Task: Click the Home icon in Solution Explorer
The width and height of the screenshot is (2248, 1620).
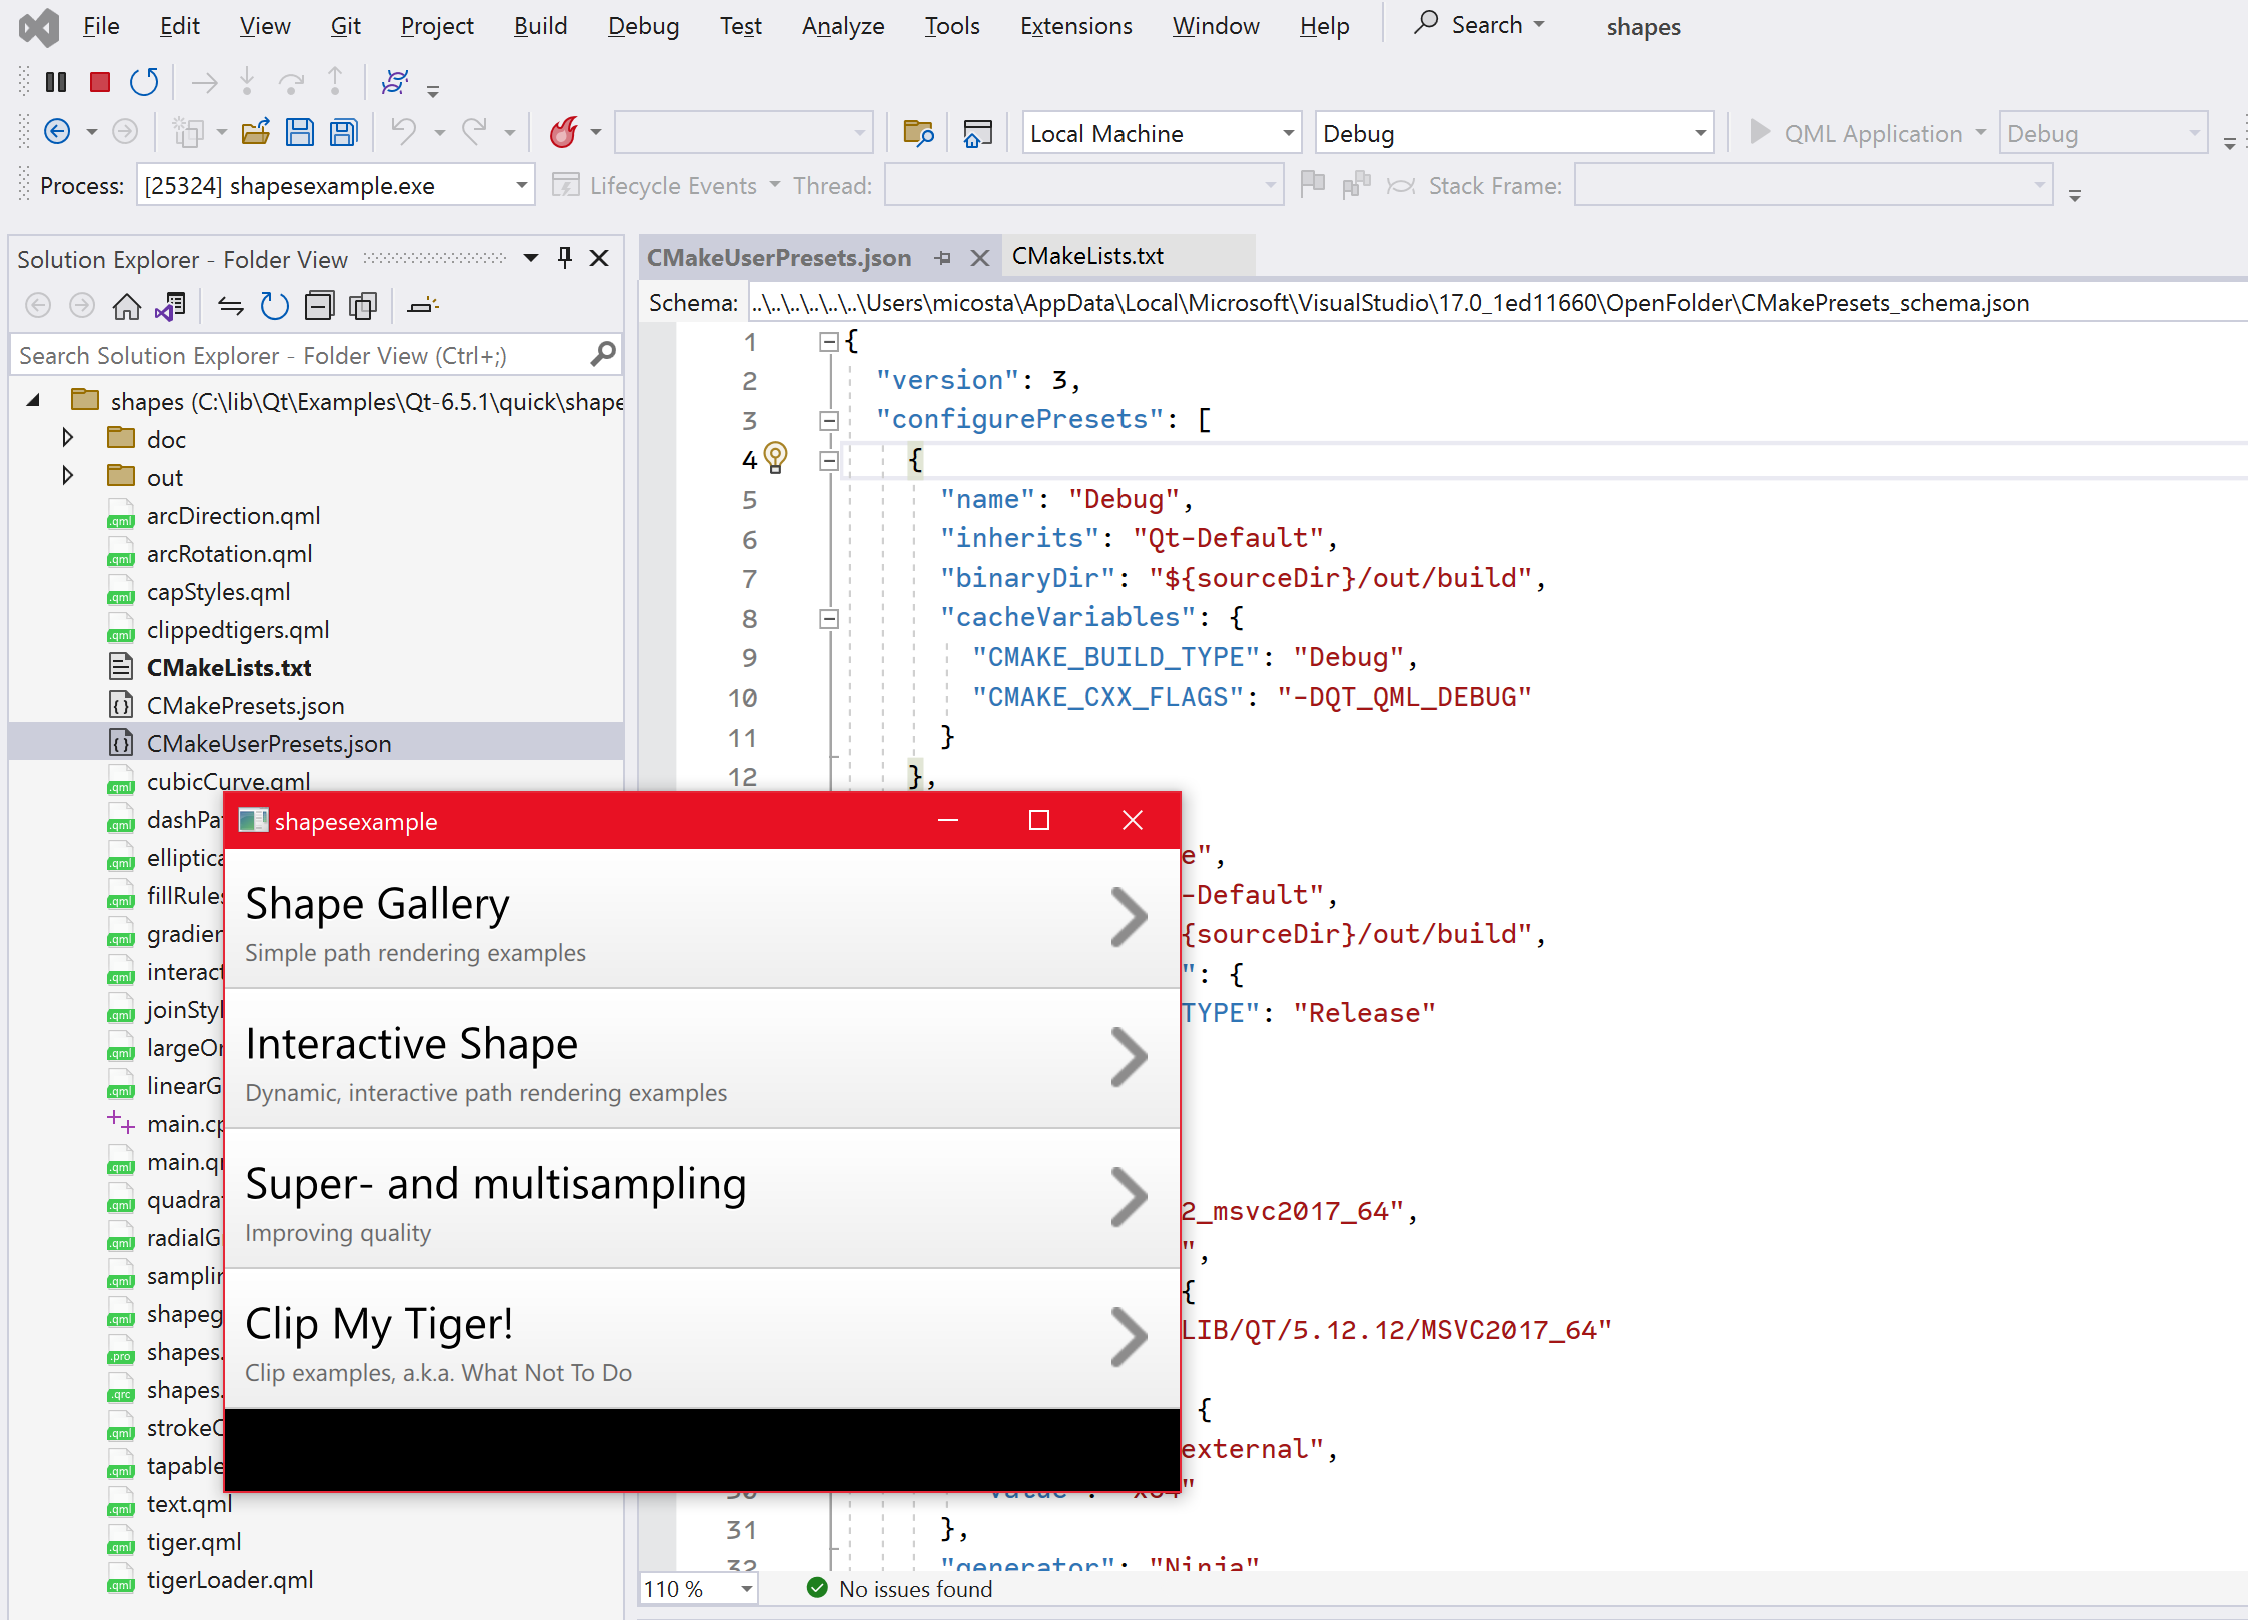Action: (126, 306)
